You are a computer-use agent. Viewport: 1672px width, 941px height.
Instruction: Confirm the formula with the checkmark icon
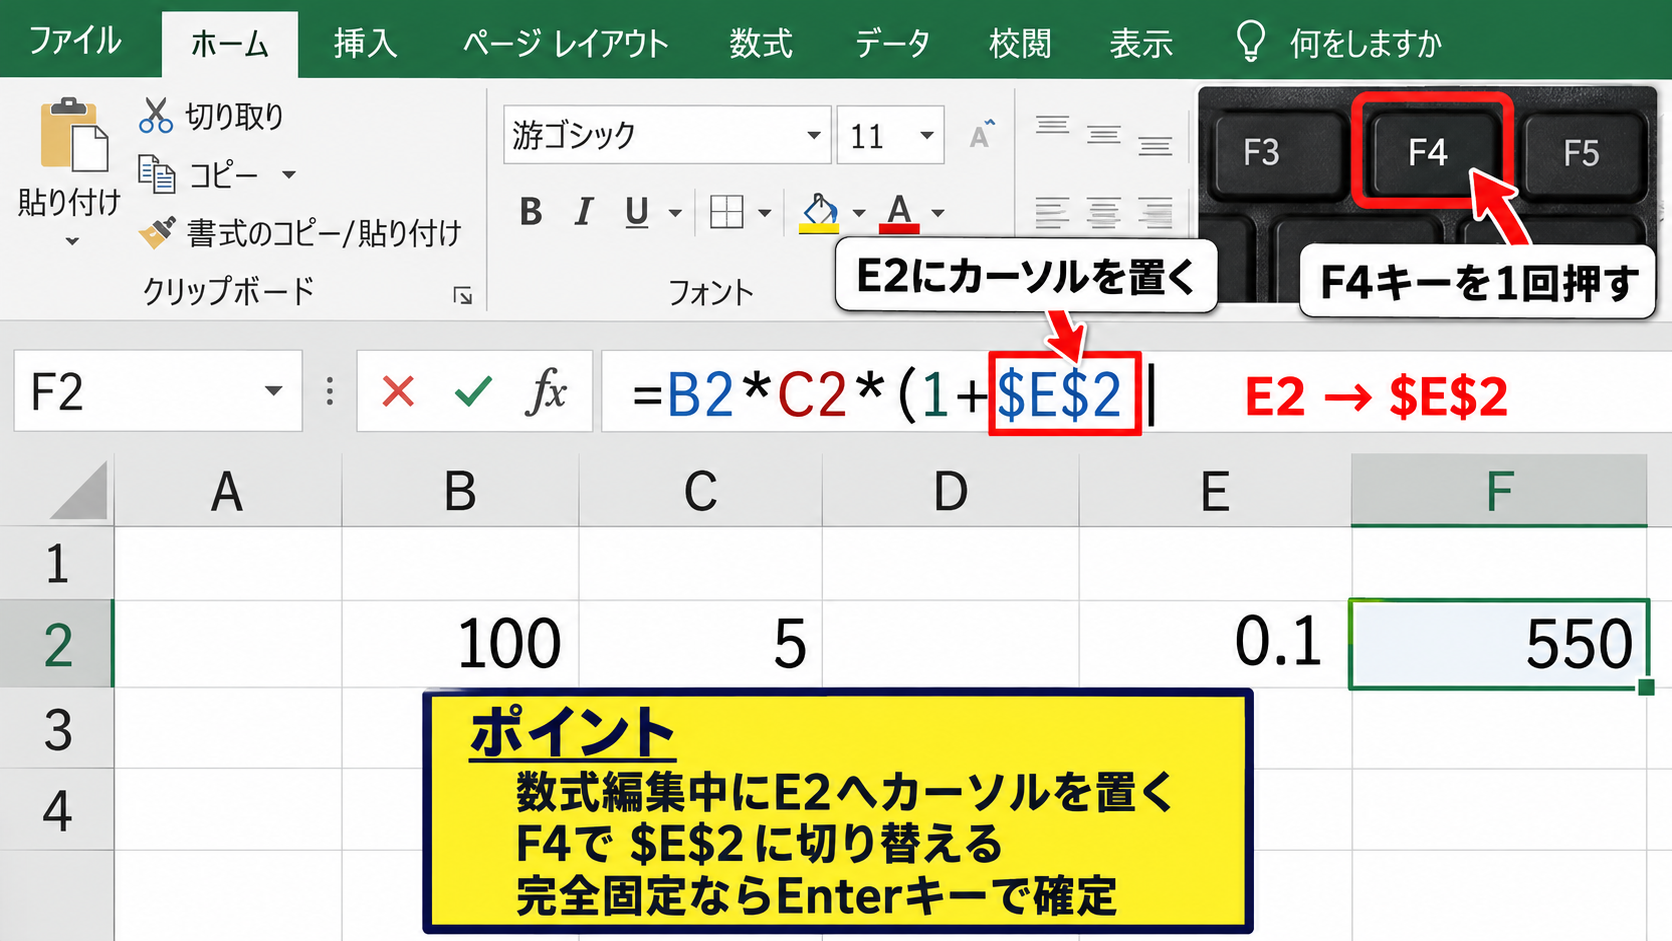click(472, 392)
